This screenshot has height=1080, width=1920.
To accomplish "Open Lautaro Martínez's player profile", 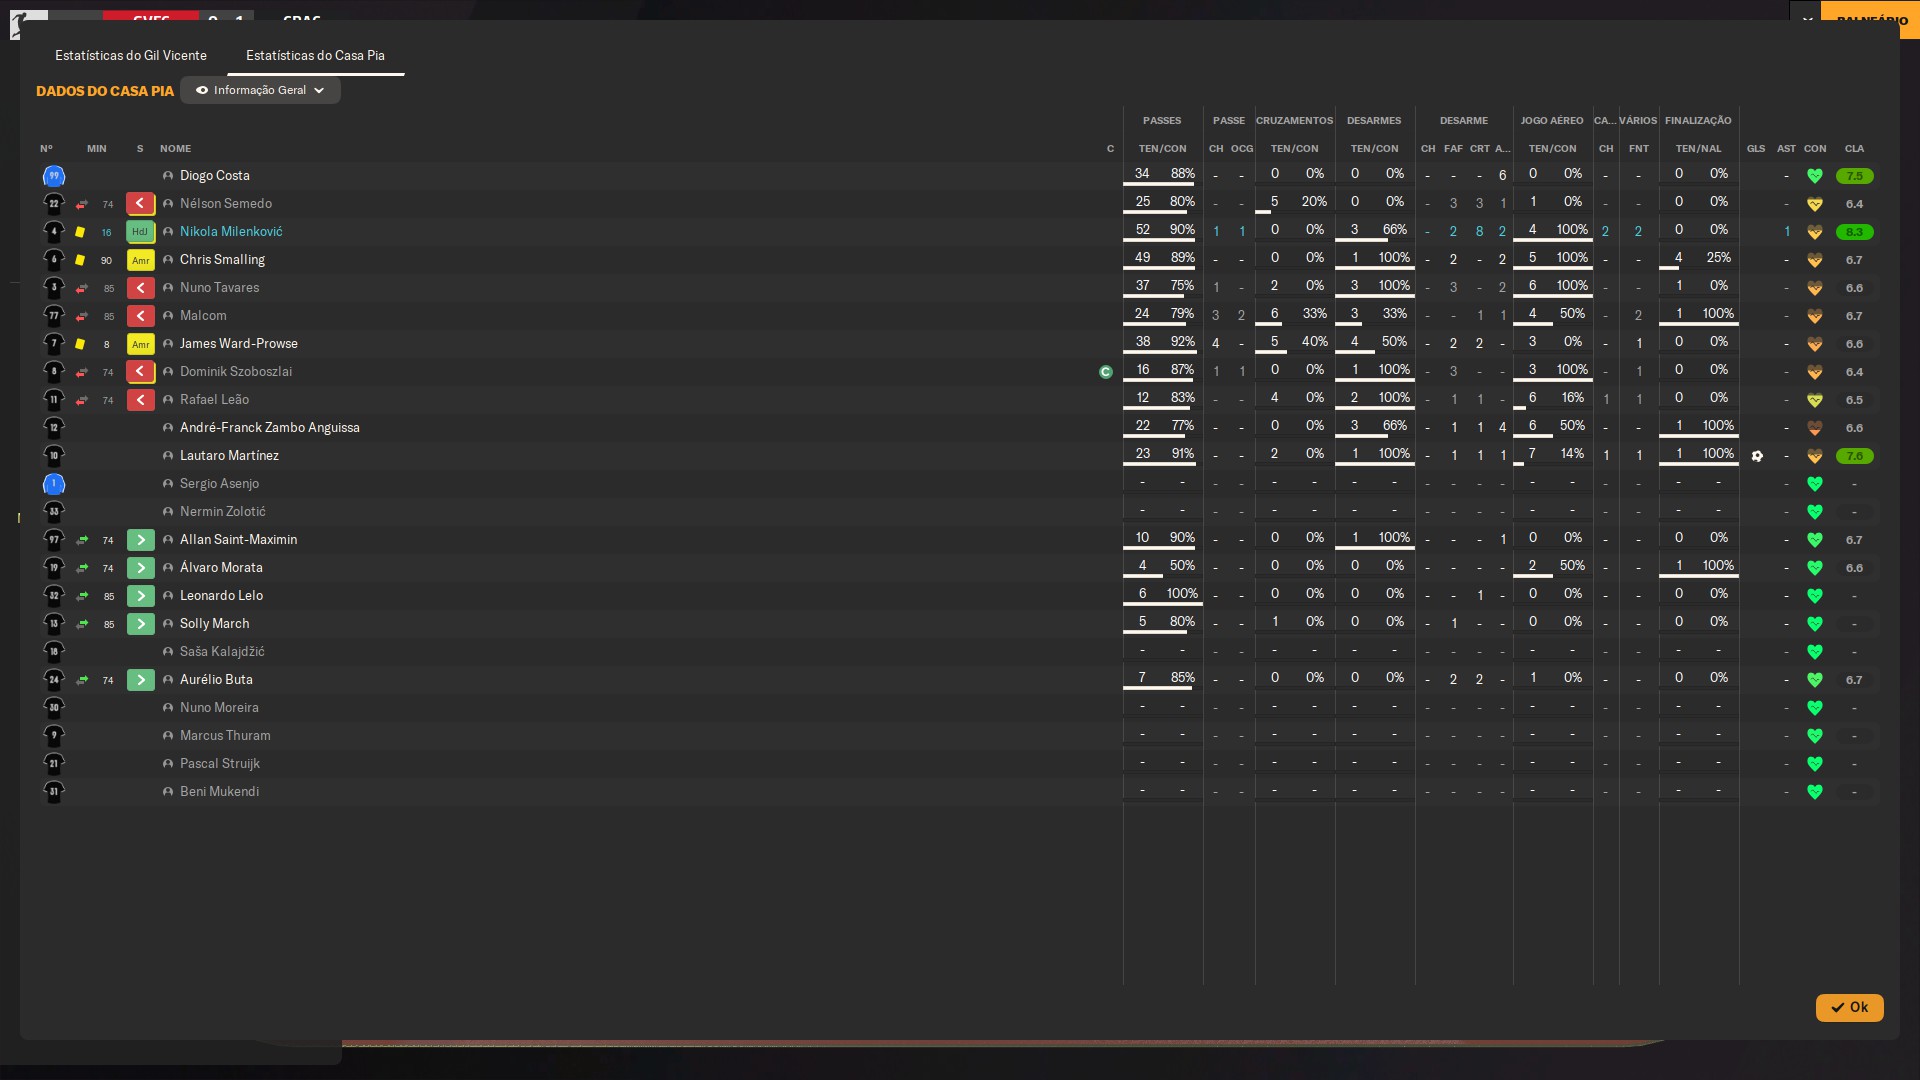I will tap(229, 455).
